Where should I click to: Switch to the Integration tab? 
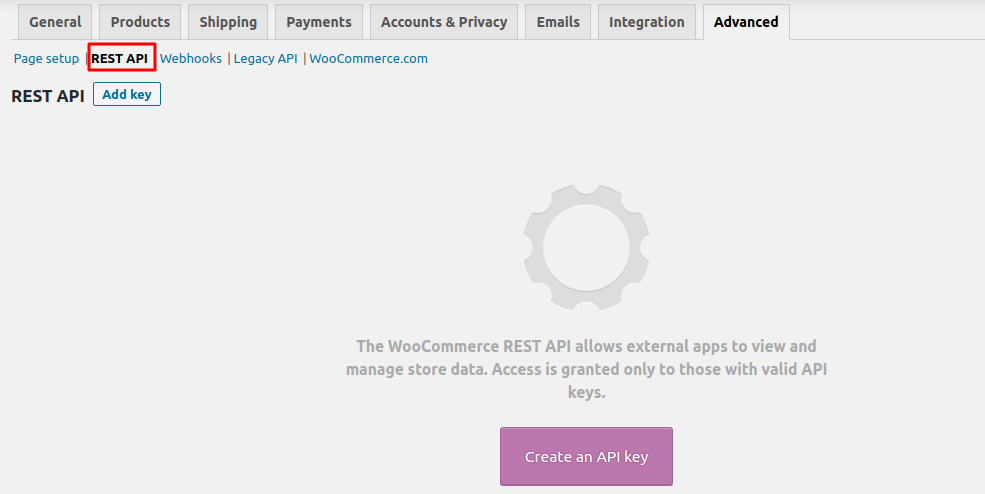647,22
